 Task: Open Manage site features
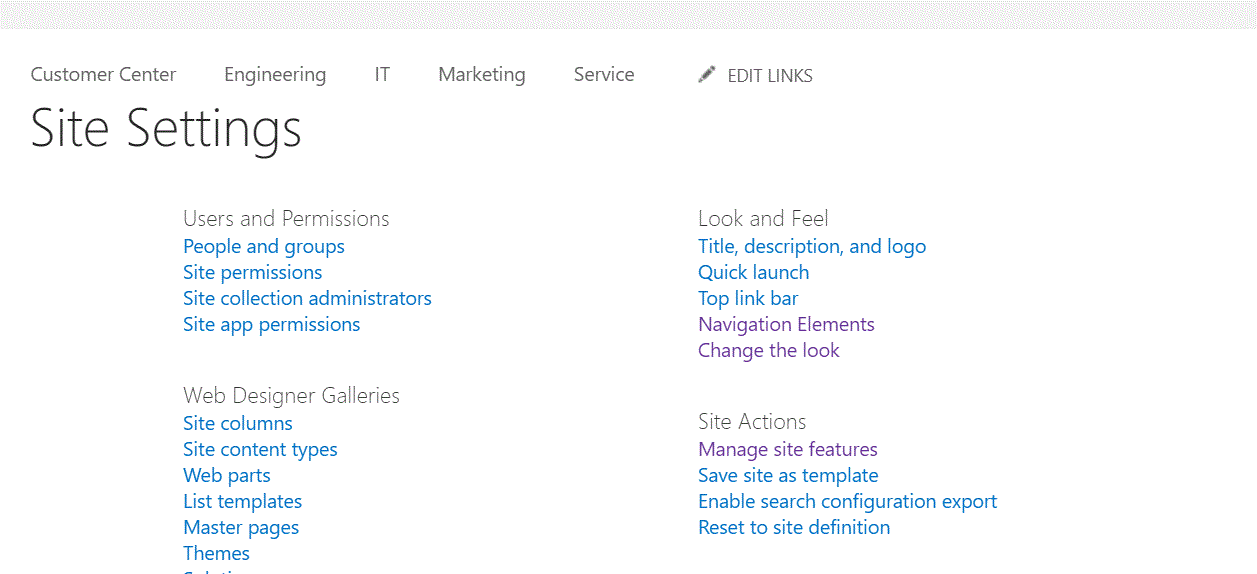(788, 450)
